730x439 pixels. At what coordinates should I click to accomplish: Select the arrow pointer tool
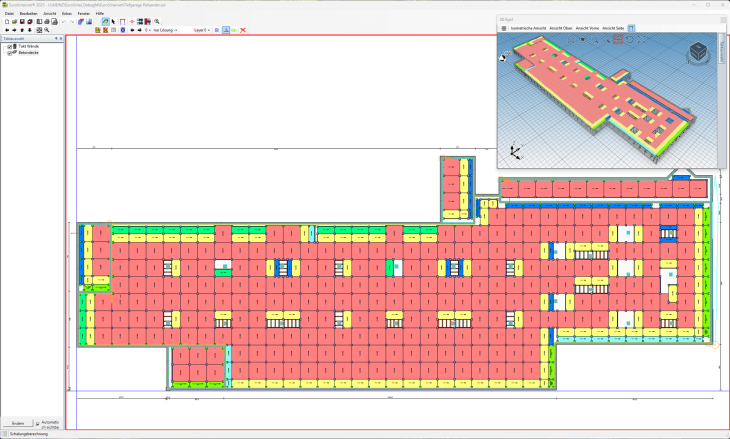coord(113,21)
